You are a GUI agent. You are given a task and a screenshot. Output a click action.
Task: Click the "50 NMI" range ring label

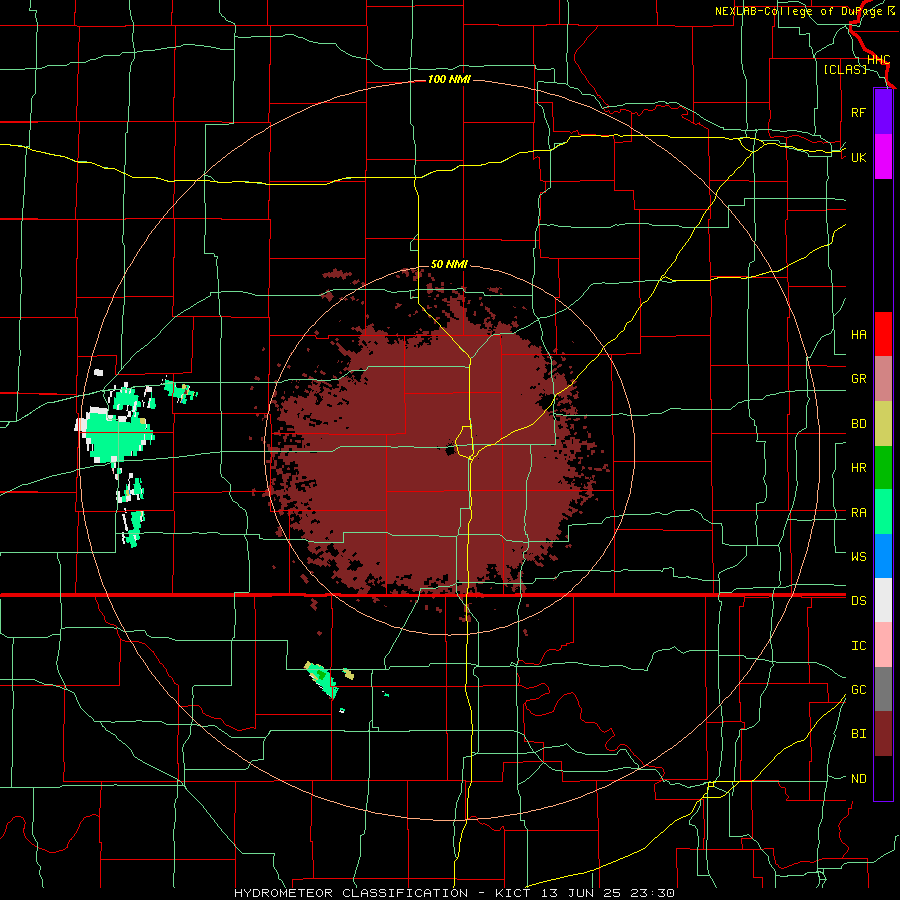[x=449, y=264]
